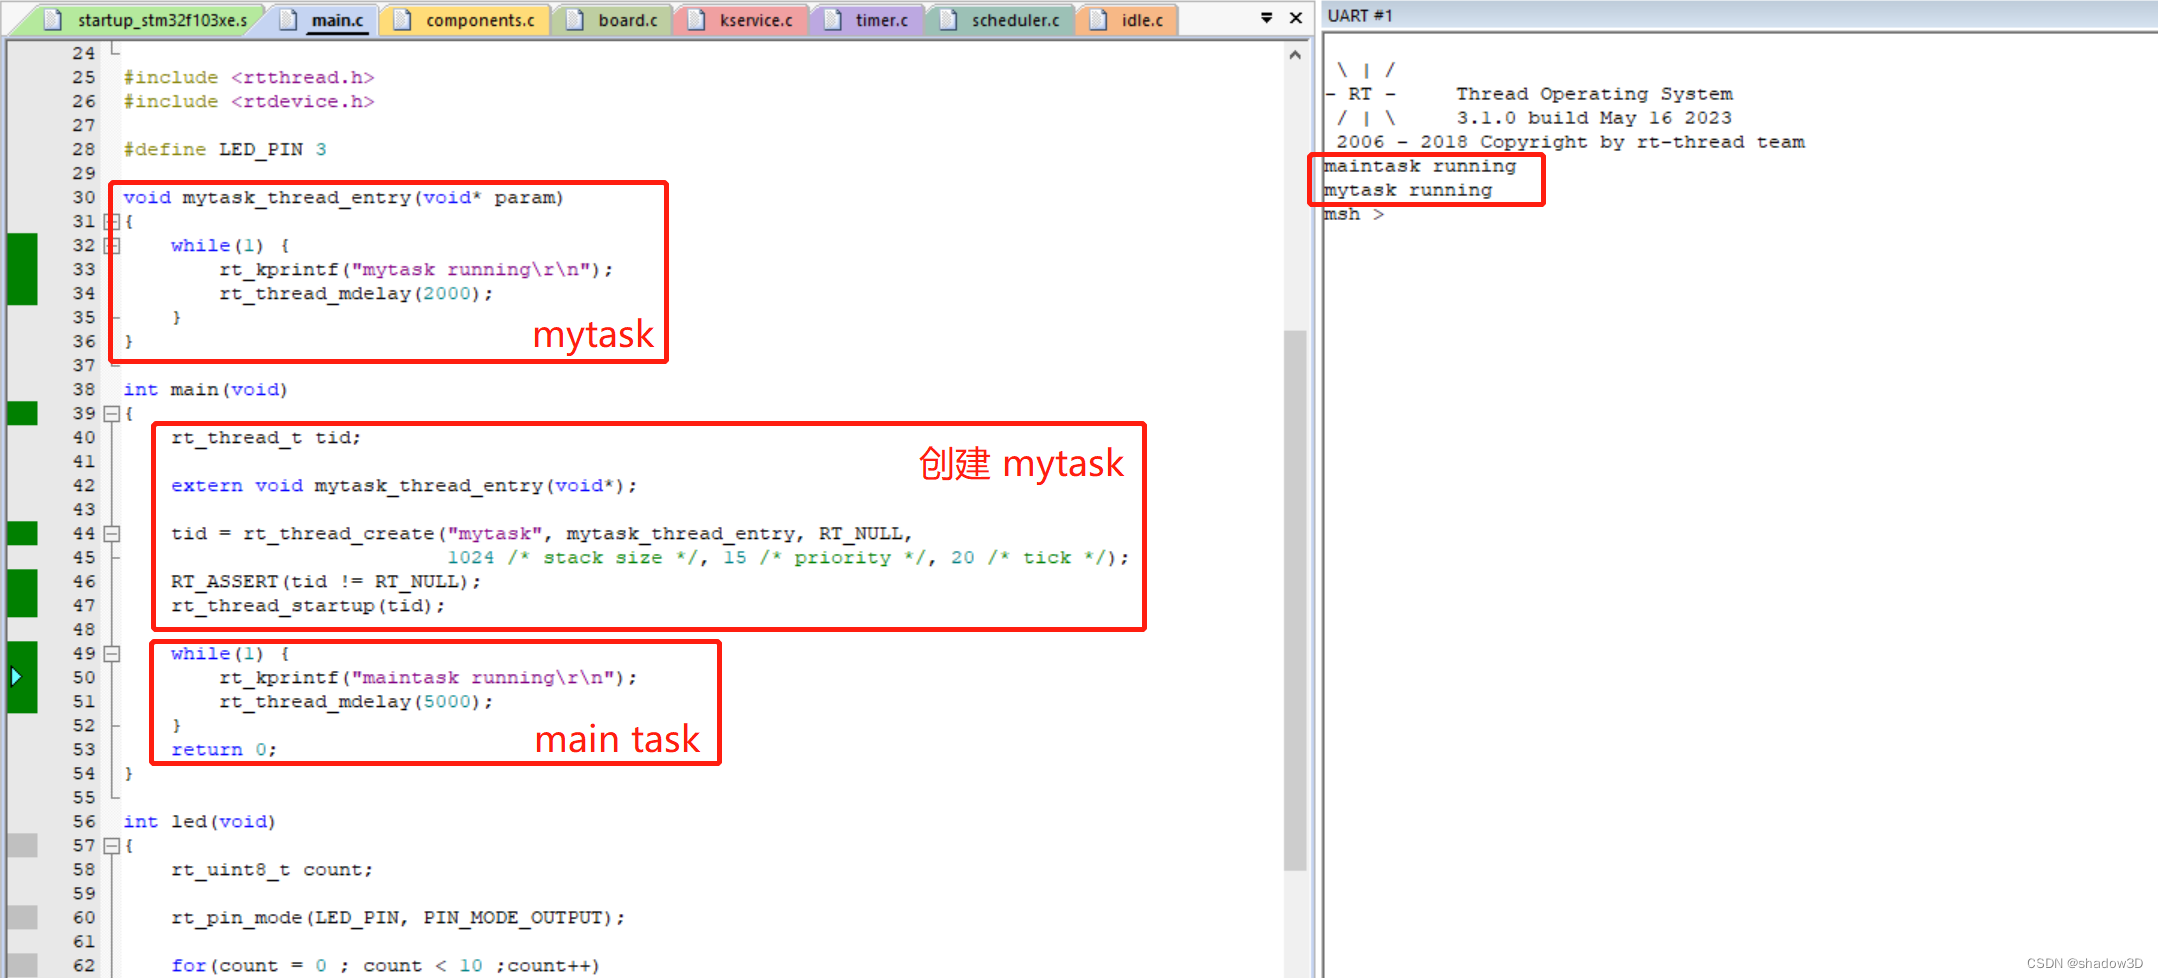Viewport: 2158px width, 978px height.
Task: Click 'rt_thread_mdelay(2000);' statement
Action: pos(357,294)
